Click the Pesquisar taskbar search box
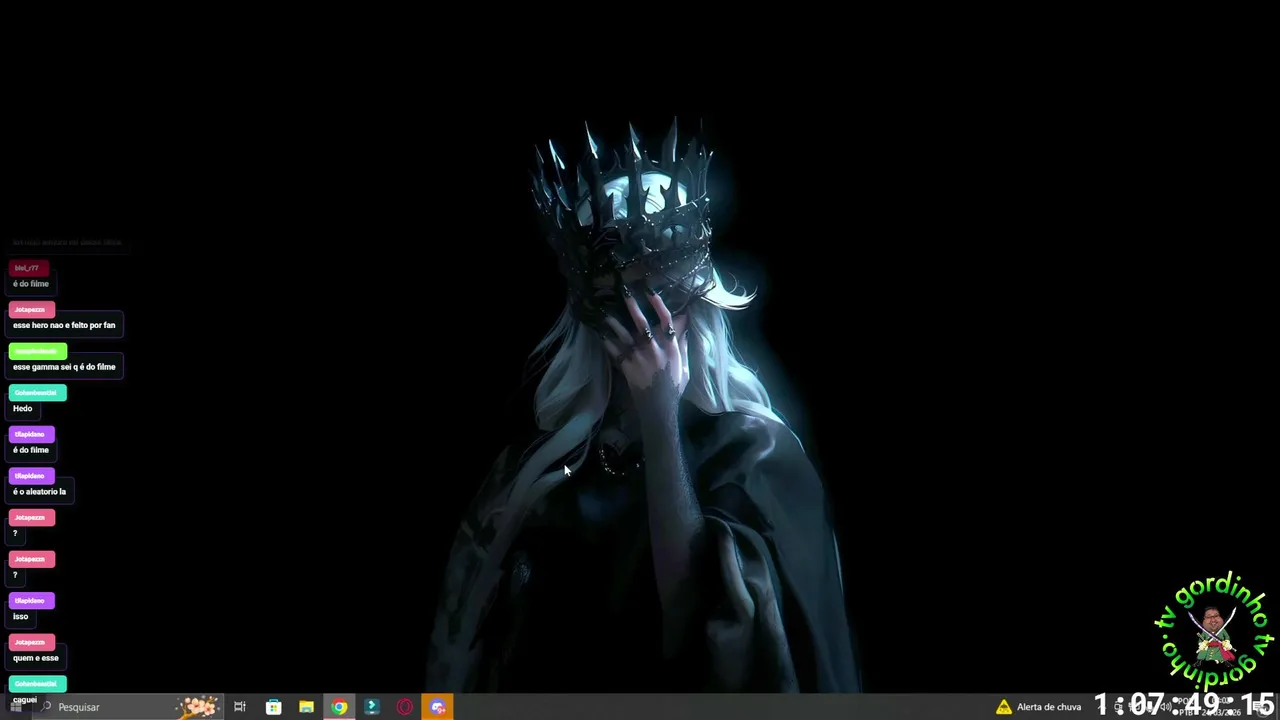Image resolution: width=1280 pixels, height=720 pixels. coord(128,707)
